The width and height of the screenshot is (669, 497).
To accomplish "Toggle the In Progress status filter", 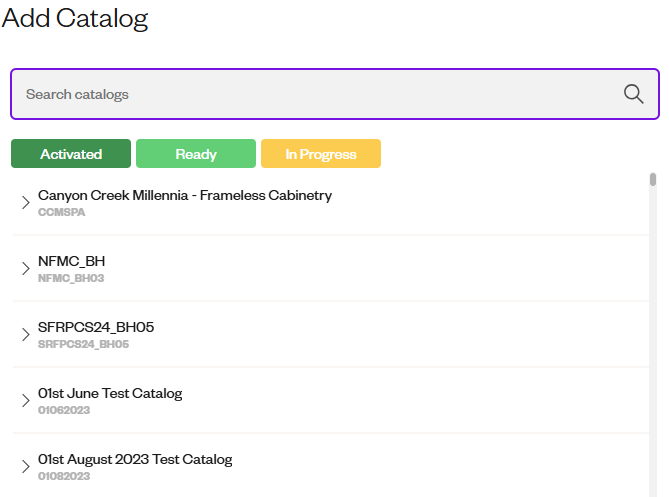I will click(x=321, y=154).
